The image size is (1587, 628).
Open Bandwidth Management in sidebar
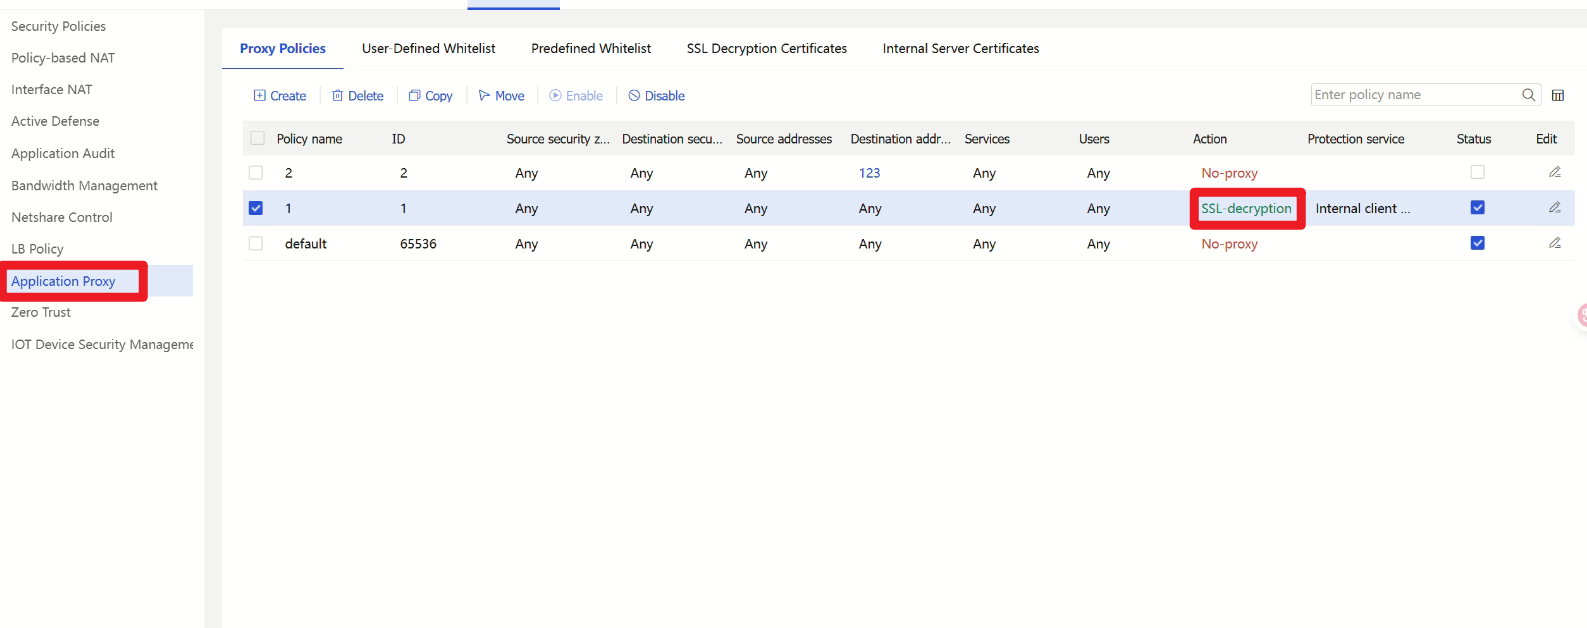[84, 185]
